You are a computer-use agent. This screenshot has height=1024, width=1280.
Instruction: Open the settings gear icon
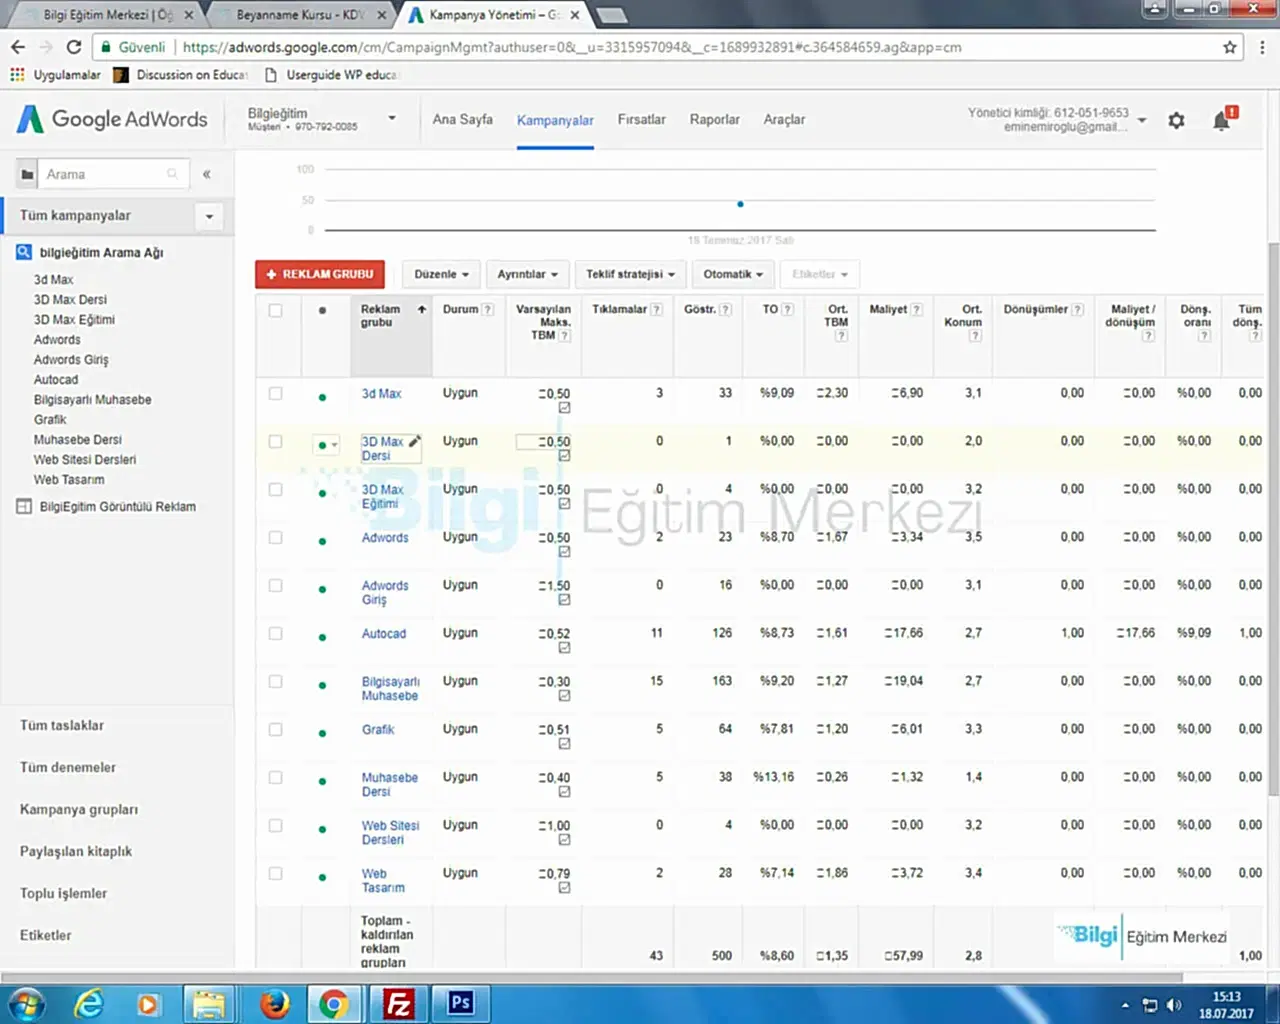click(x=1176, y=120)
